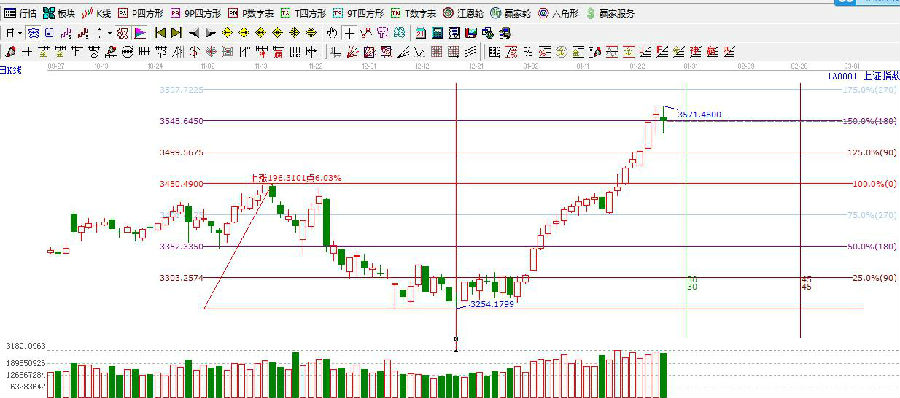Expand the 日 period dropdown arrow
This screenshot has height=398, width=900.
click(x=20, y=32)
